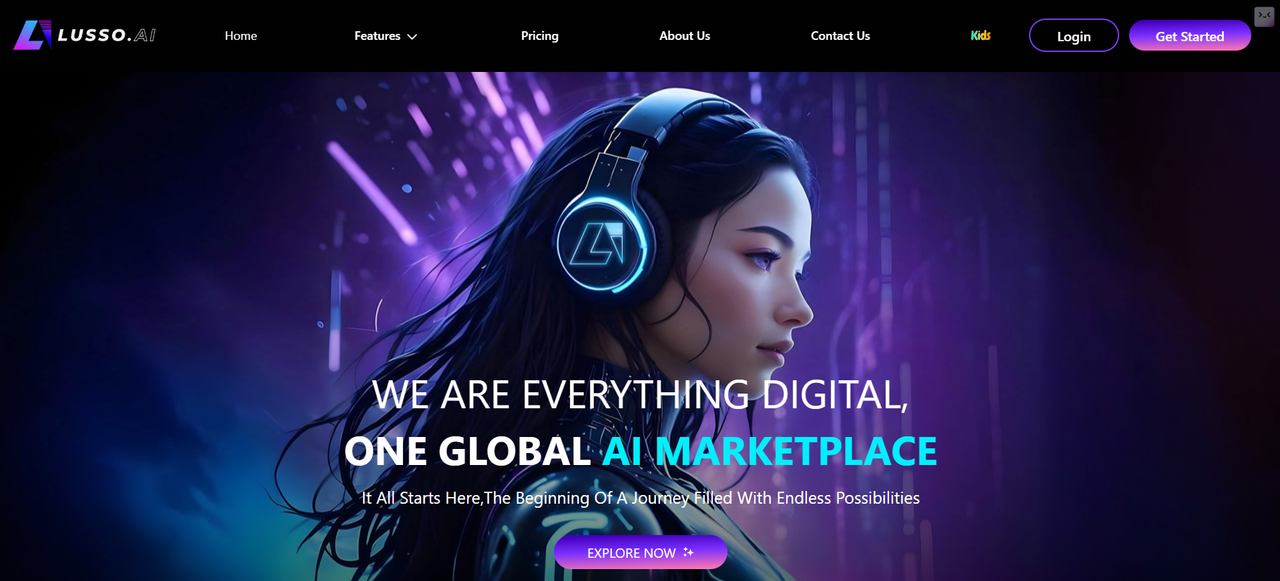Click the cyan AI MARKETPLACE text
This screenshot has height=581, width=1280.
[769, 451]
